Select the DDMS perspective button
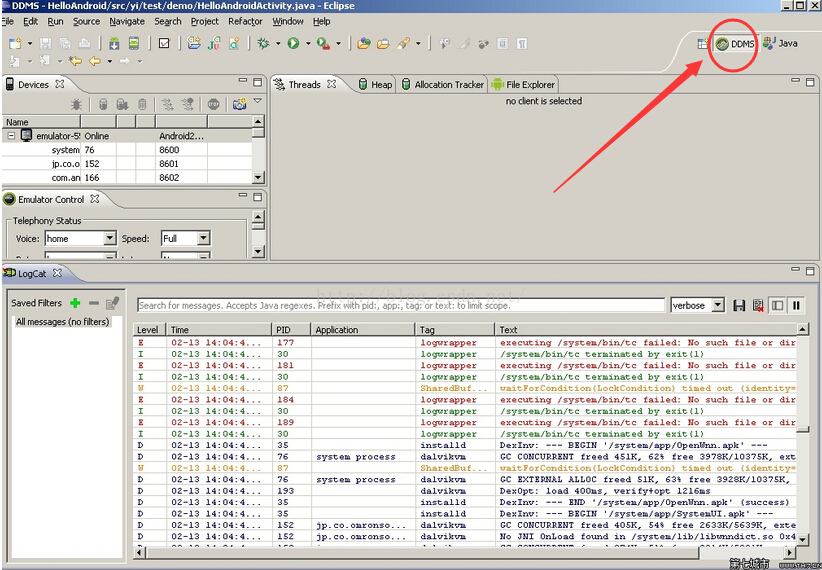The image size is (822, 570). coord(735,44)
